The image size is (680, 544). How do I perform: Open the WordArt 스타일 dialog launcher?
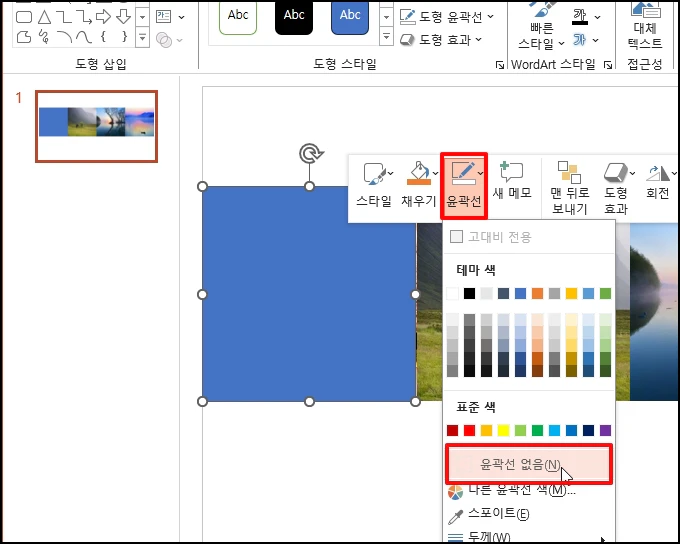pyautogui.click(x=608, y=65)
